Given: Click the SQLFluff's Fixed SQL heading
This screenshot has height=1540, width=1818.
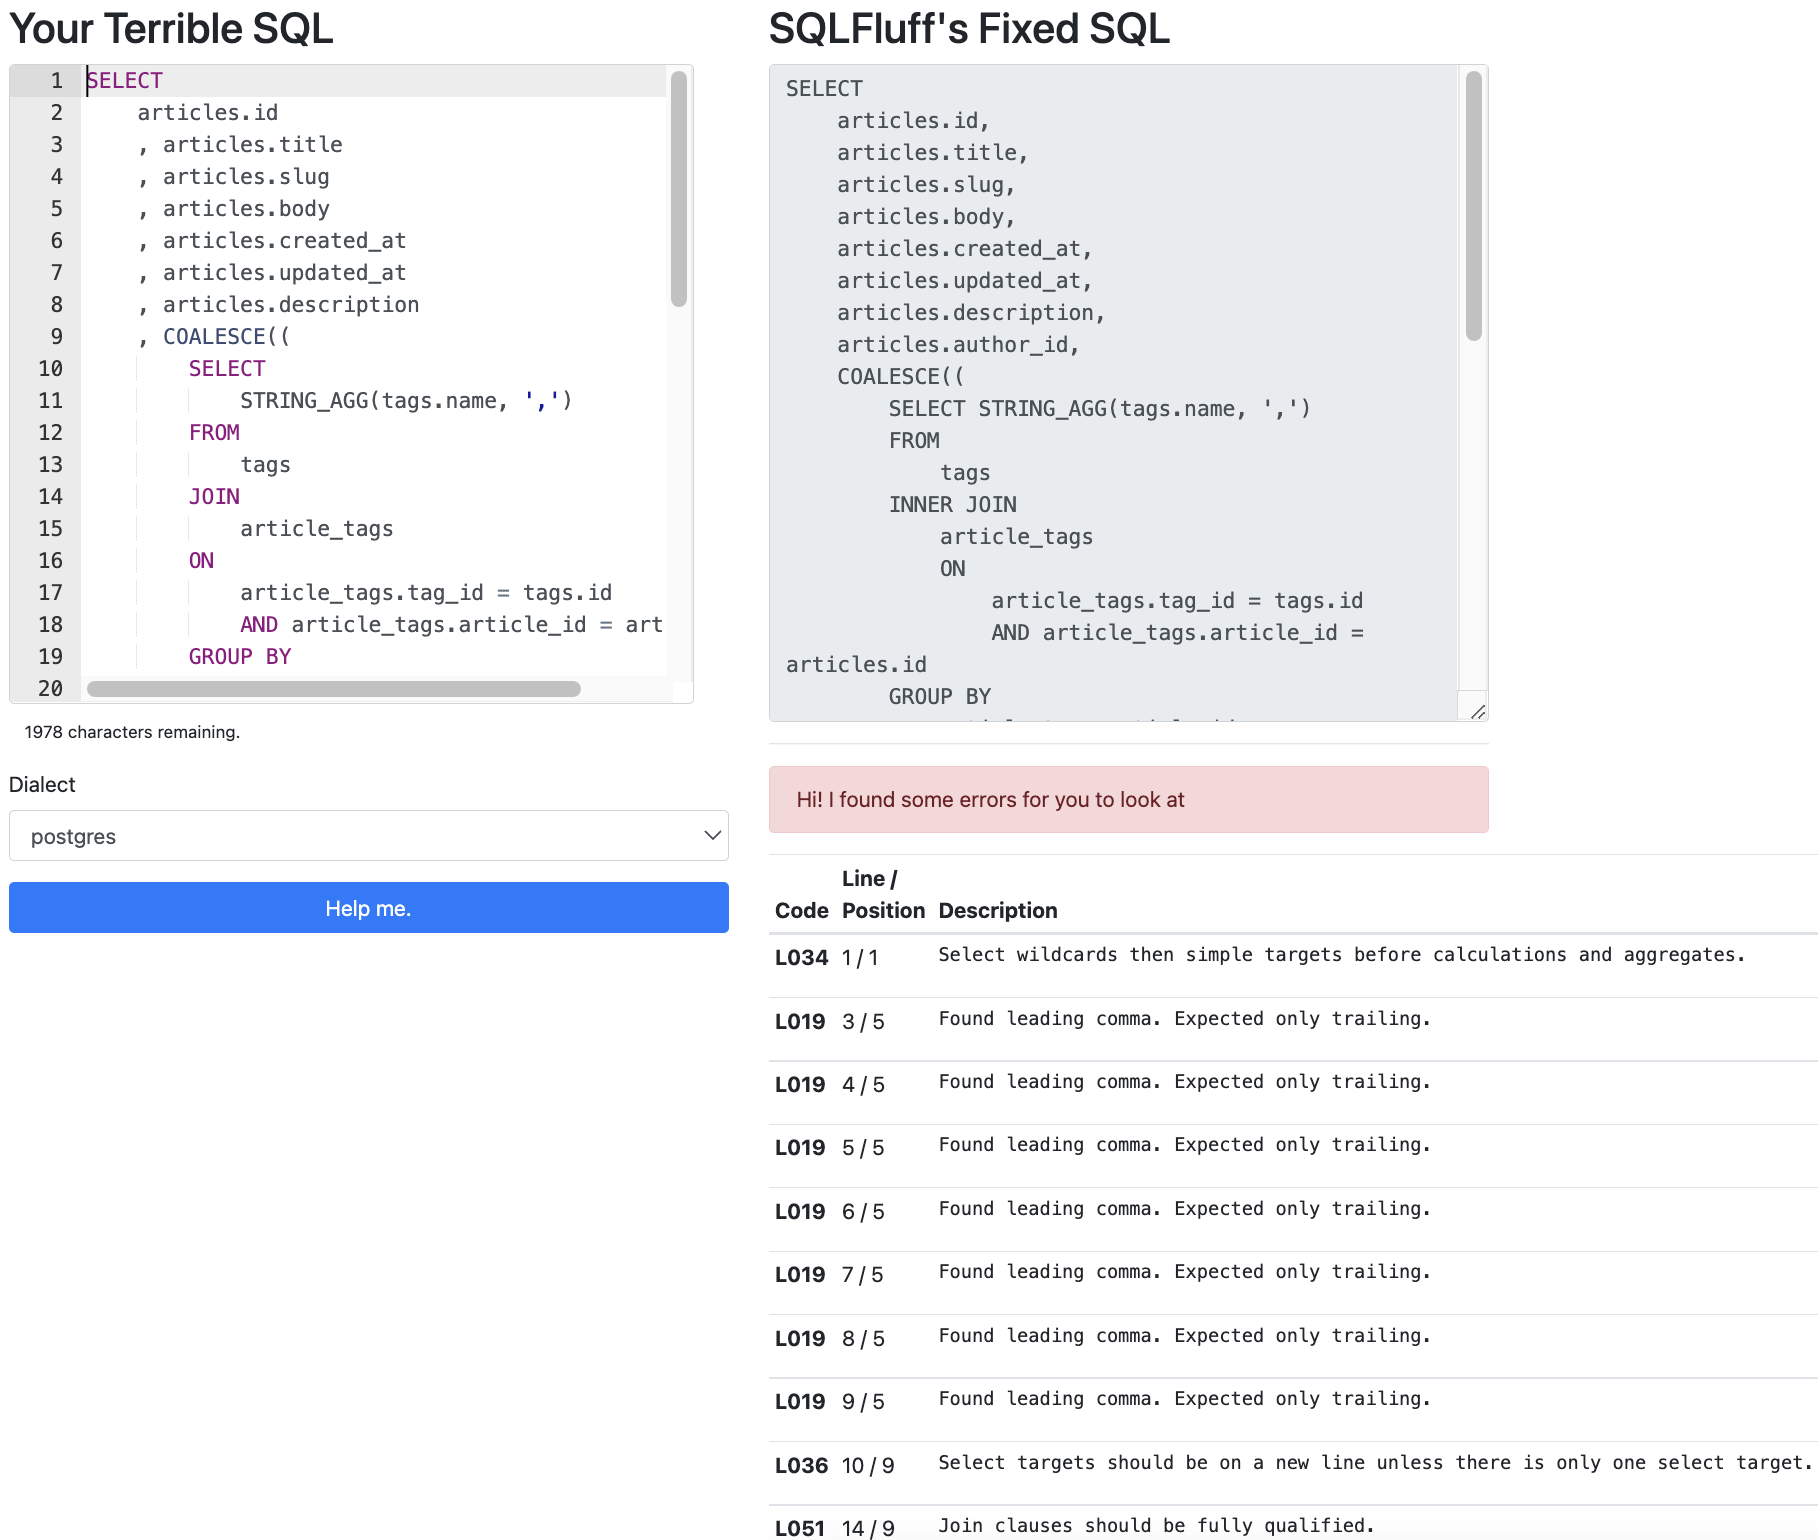Looking at the screenshot, I should click(968, 28).
